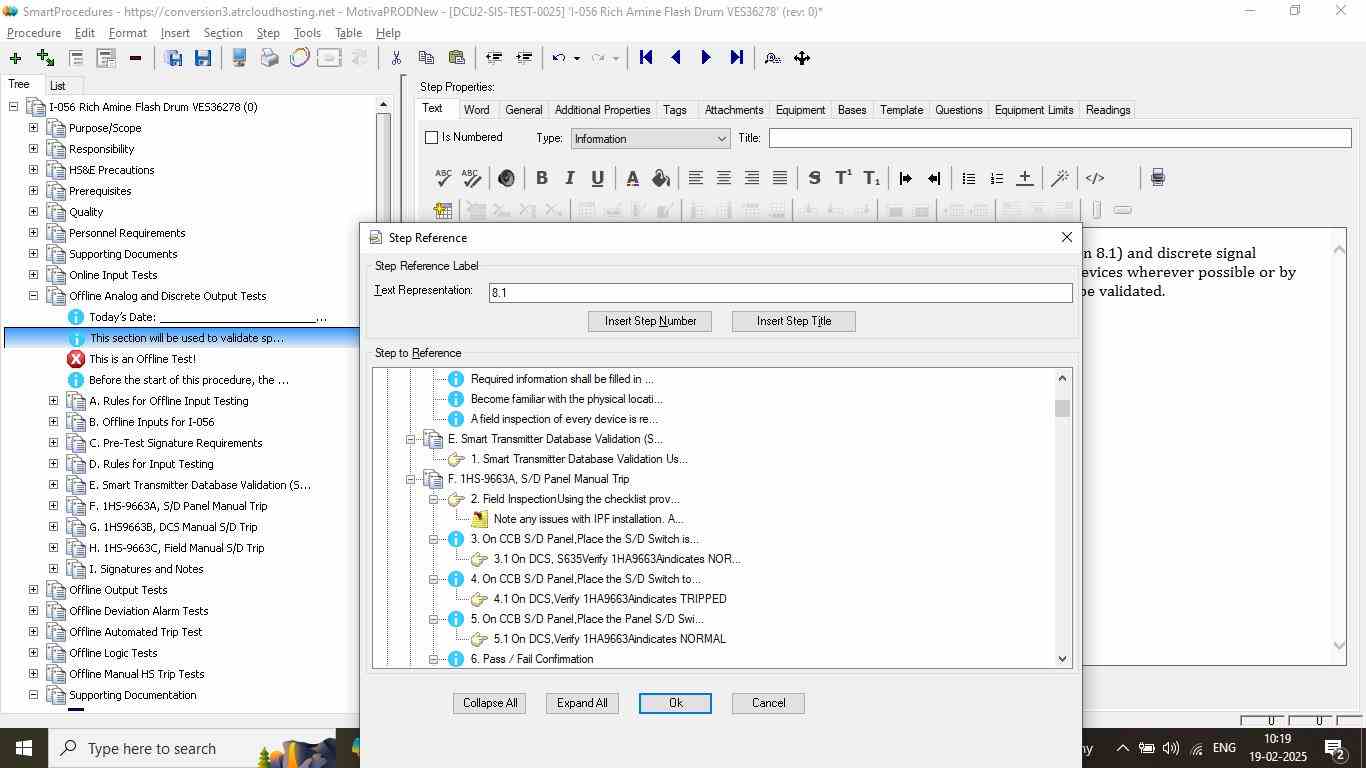Click the numbered list icon

(996, 178)
